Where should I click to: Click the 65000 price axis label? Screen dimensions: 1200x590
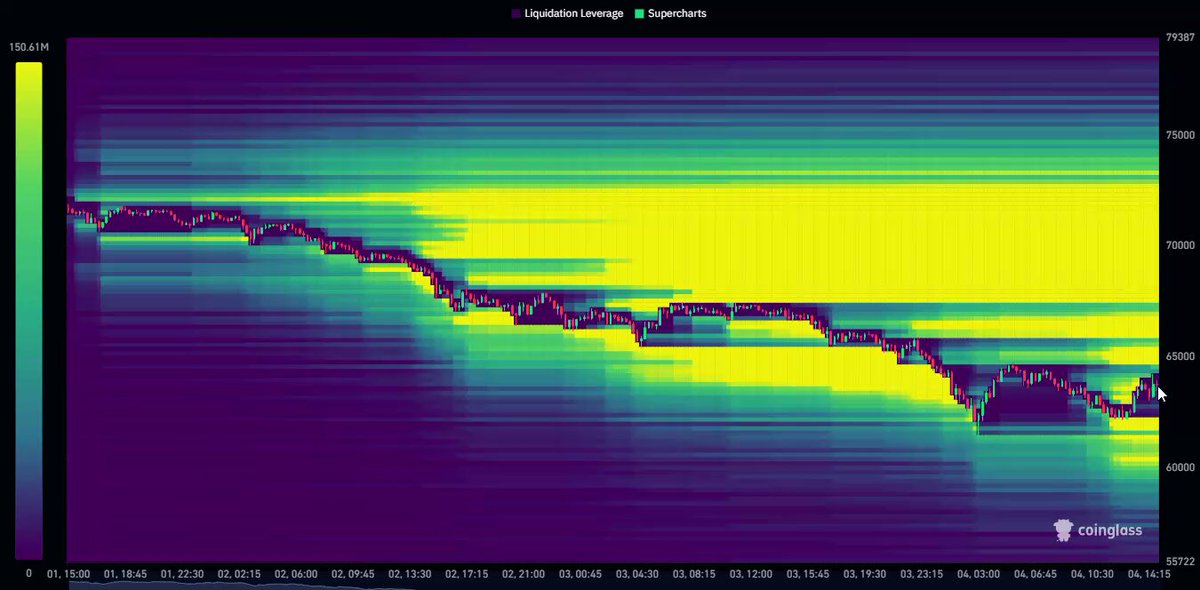pos(1179,356)
